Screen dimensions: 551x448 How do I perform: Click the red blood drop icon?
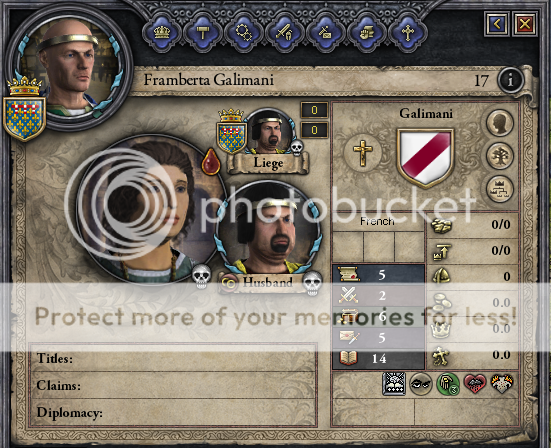[x=211, y=162]
